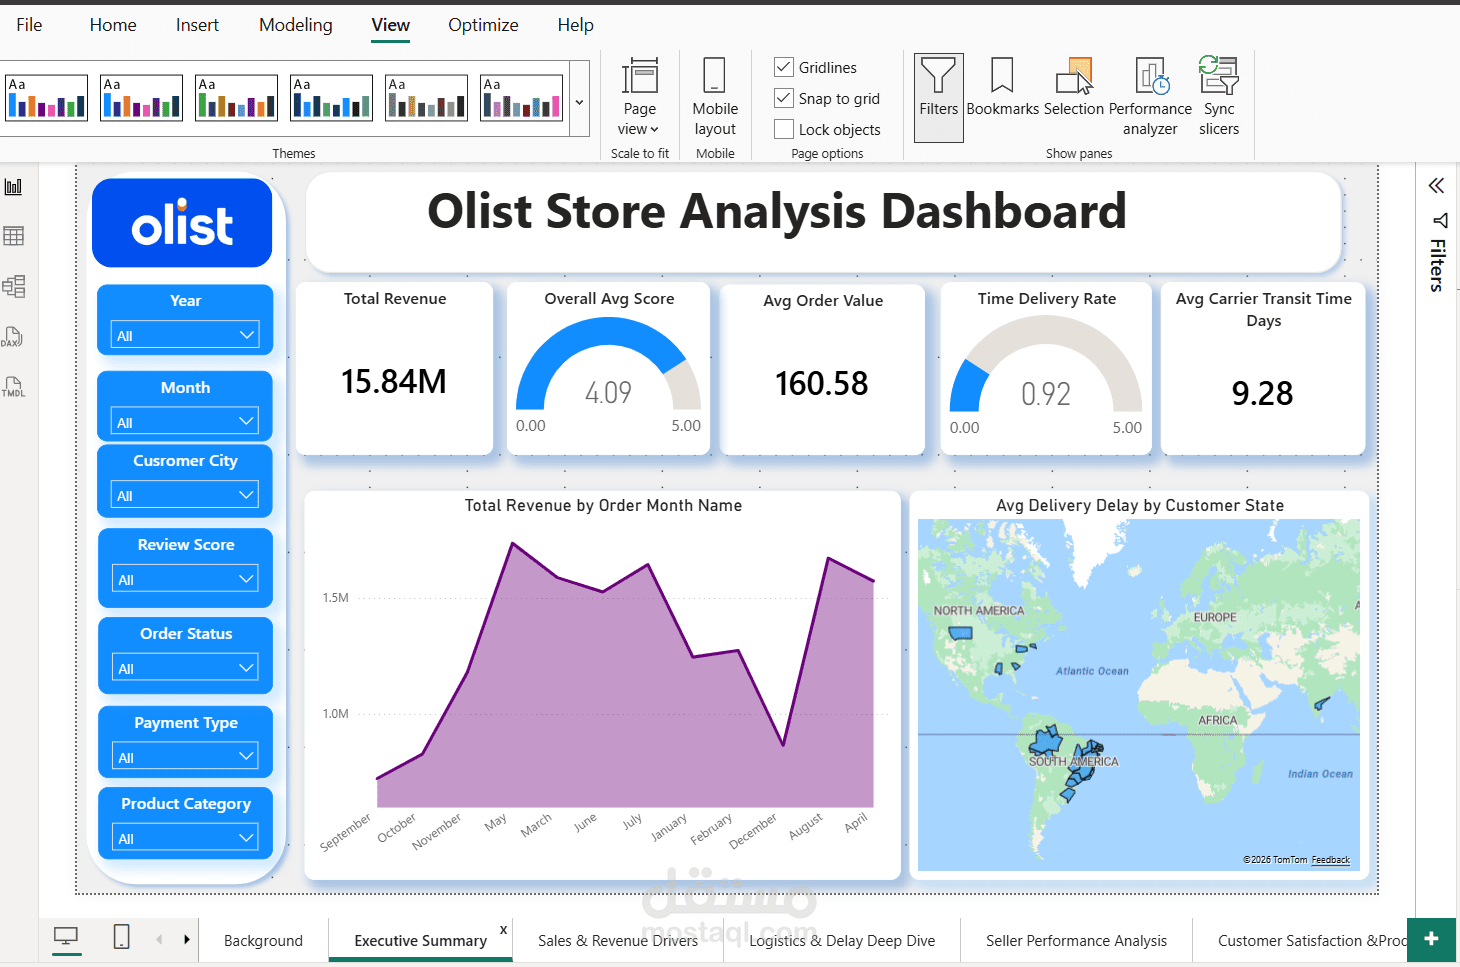Open the TMDL view icon
This screenshot has width=1460, height=967.
14,387
